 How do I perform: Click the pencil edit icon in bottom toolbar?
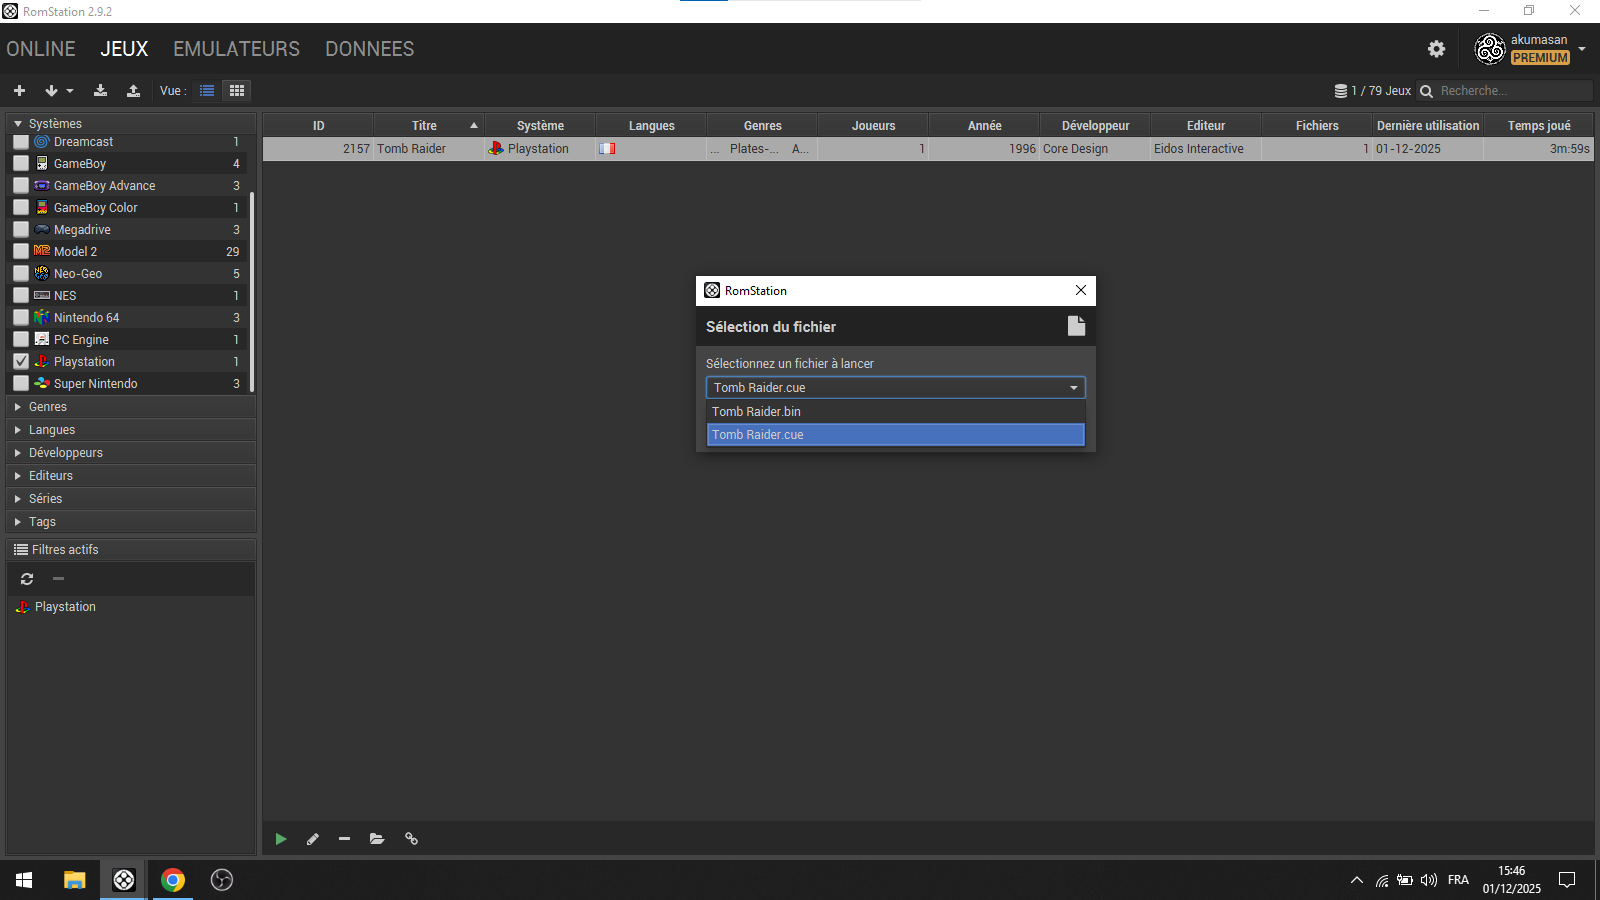(313, 839)
